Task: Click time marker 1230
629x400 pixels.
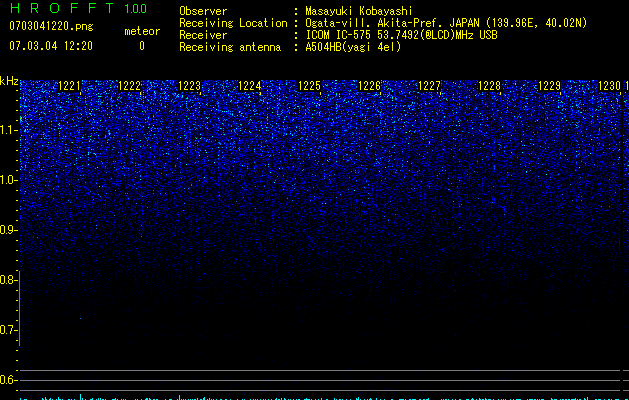Action: pyautogui.click(x=609, y=86)
